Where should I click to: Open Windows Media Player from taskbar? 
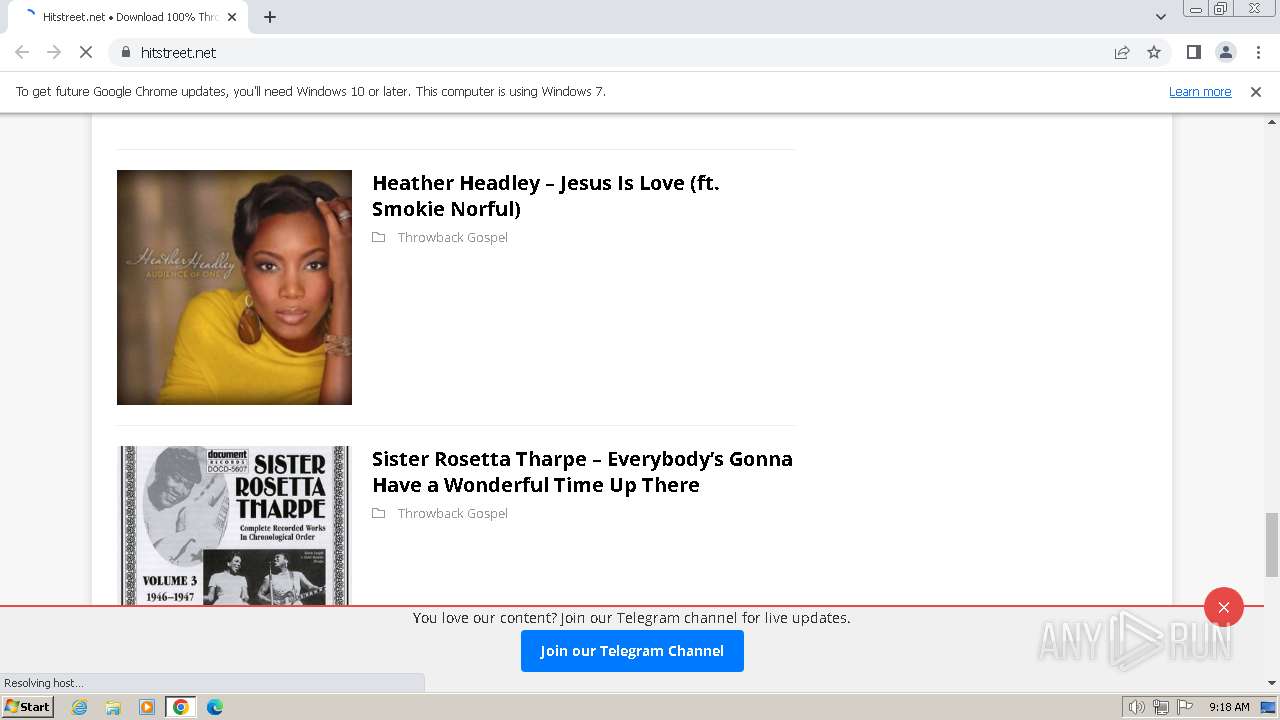(147, 707)
